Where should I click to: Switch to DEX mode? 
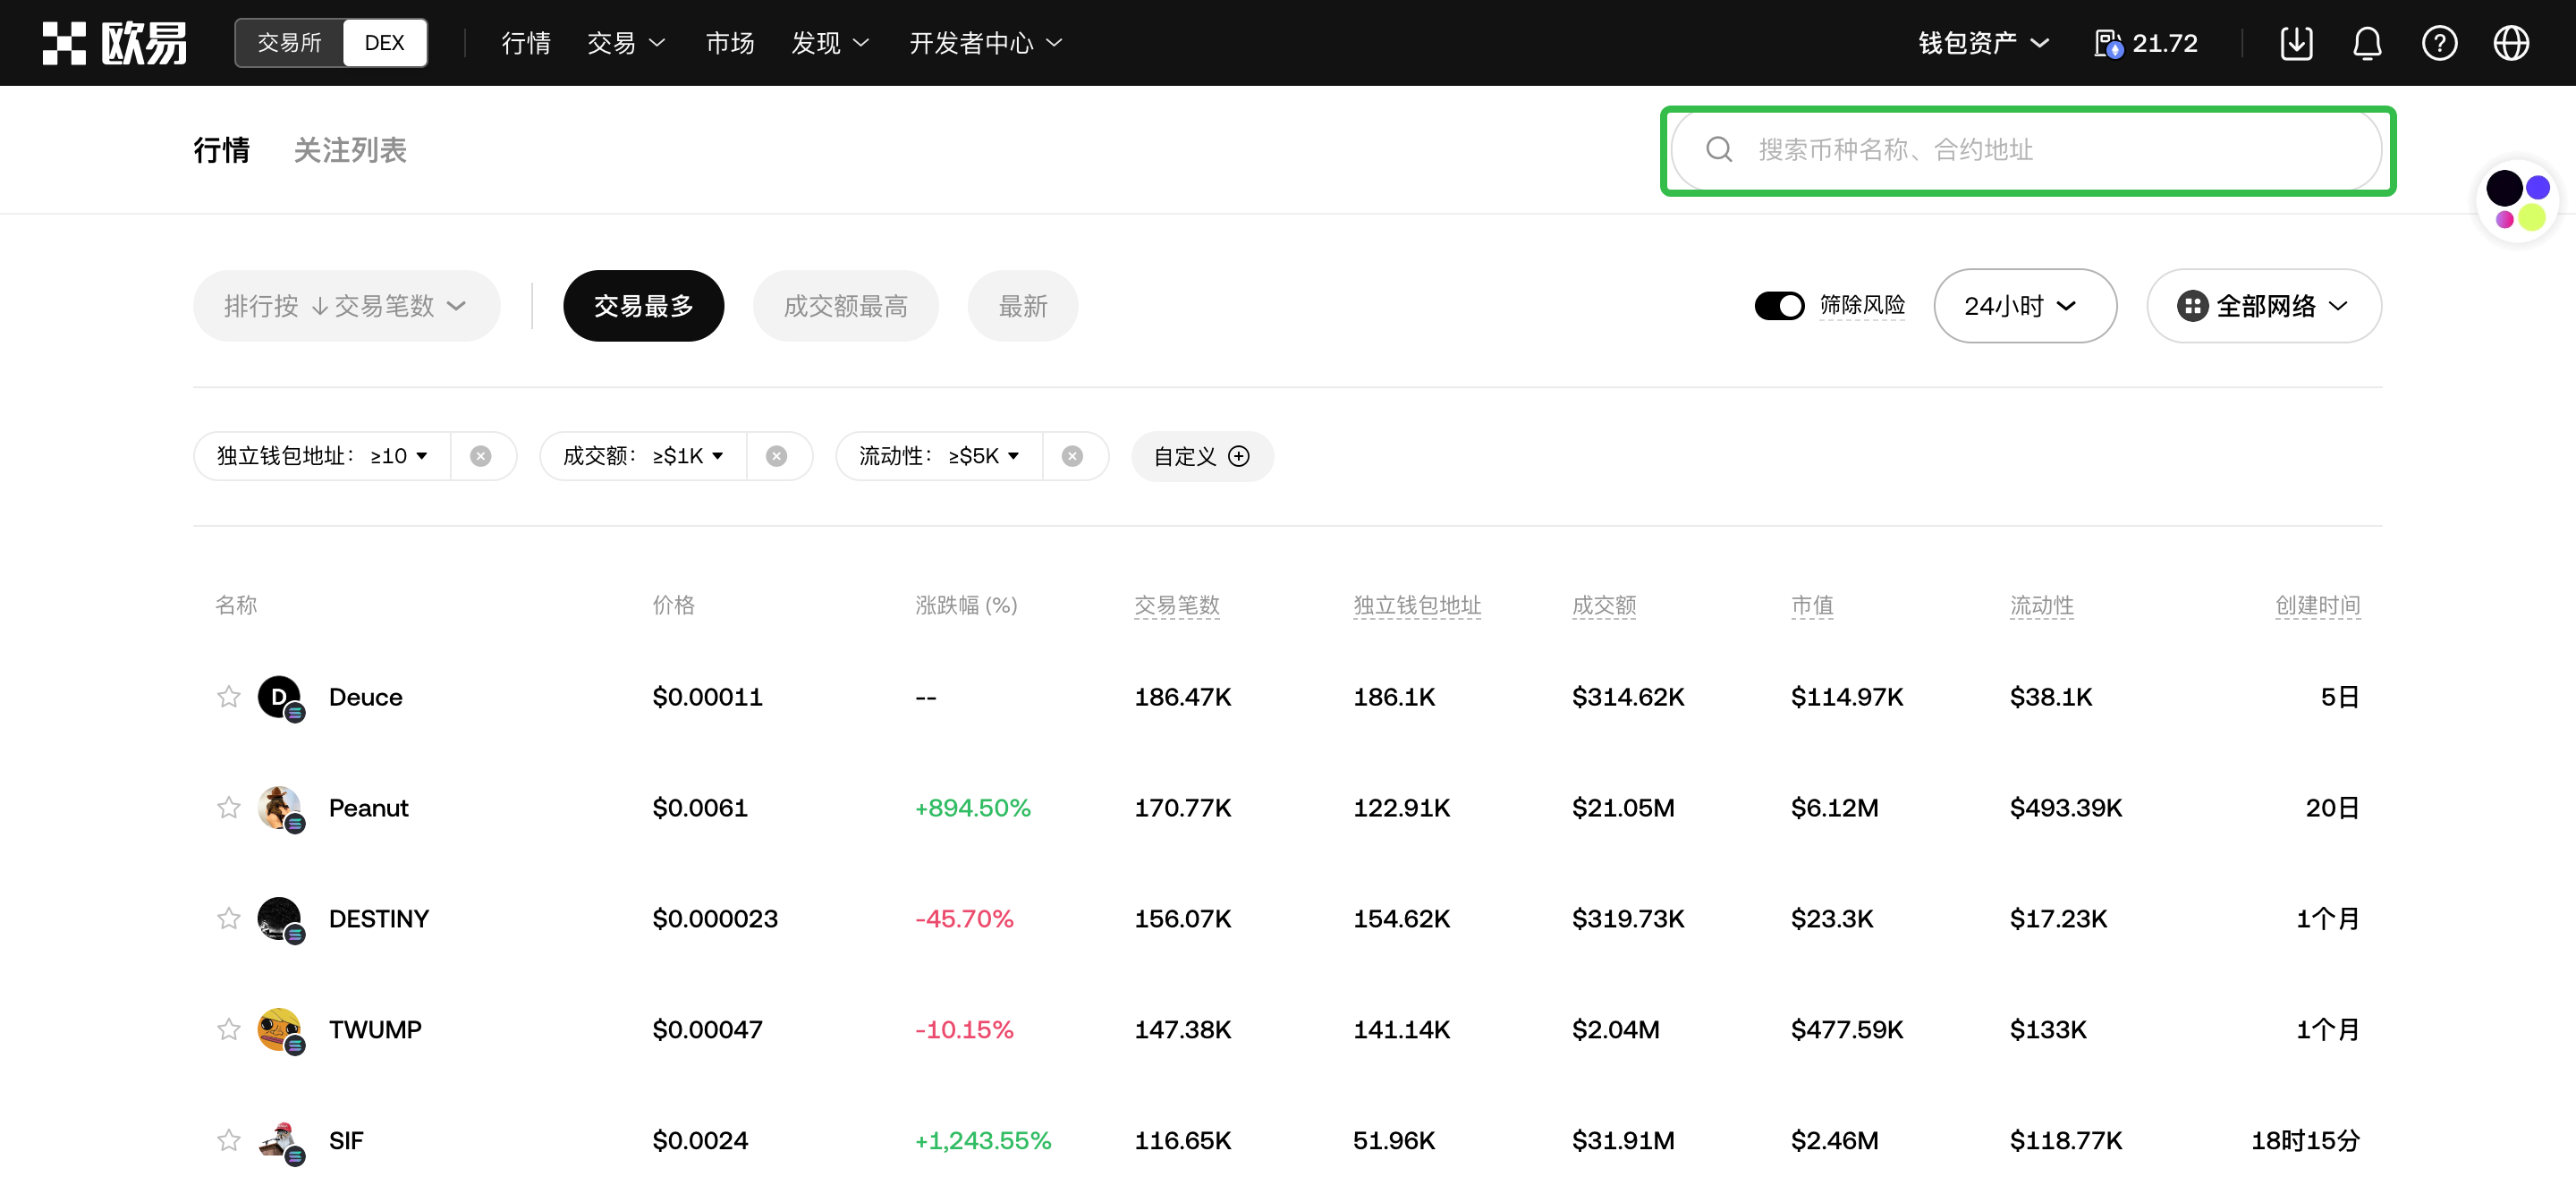coord(384,43)
